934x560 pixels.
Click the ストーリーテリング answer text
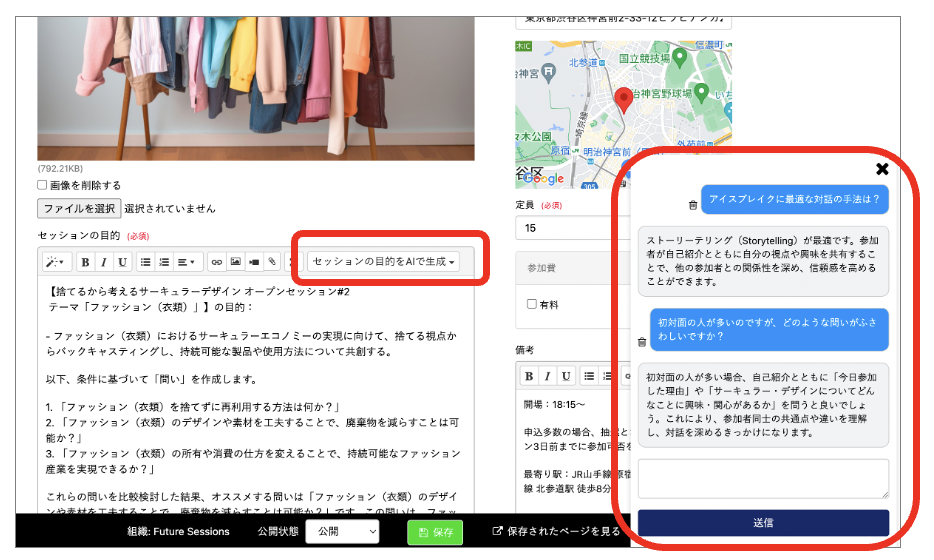(762, 261)
